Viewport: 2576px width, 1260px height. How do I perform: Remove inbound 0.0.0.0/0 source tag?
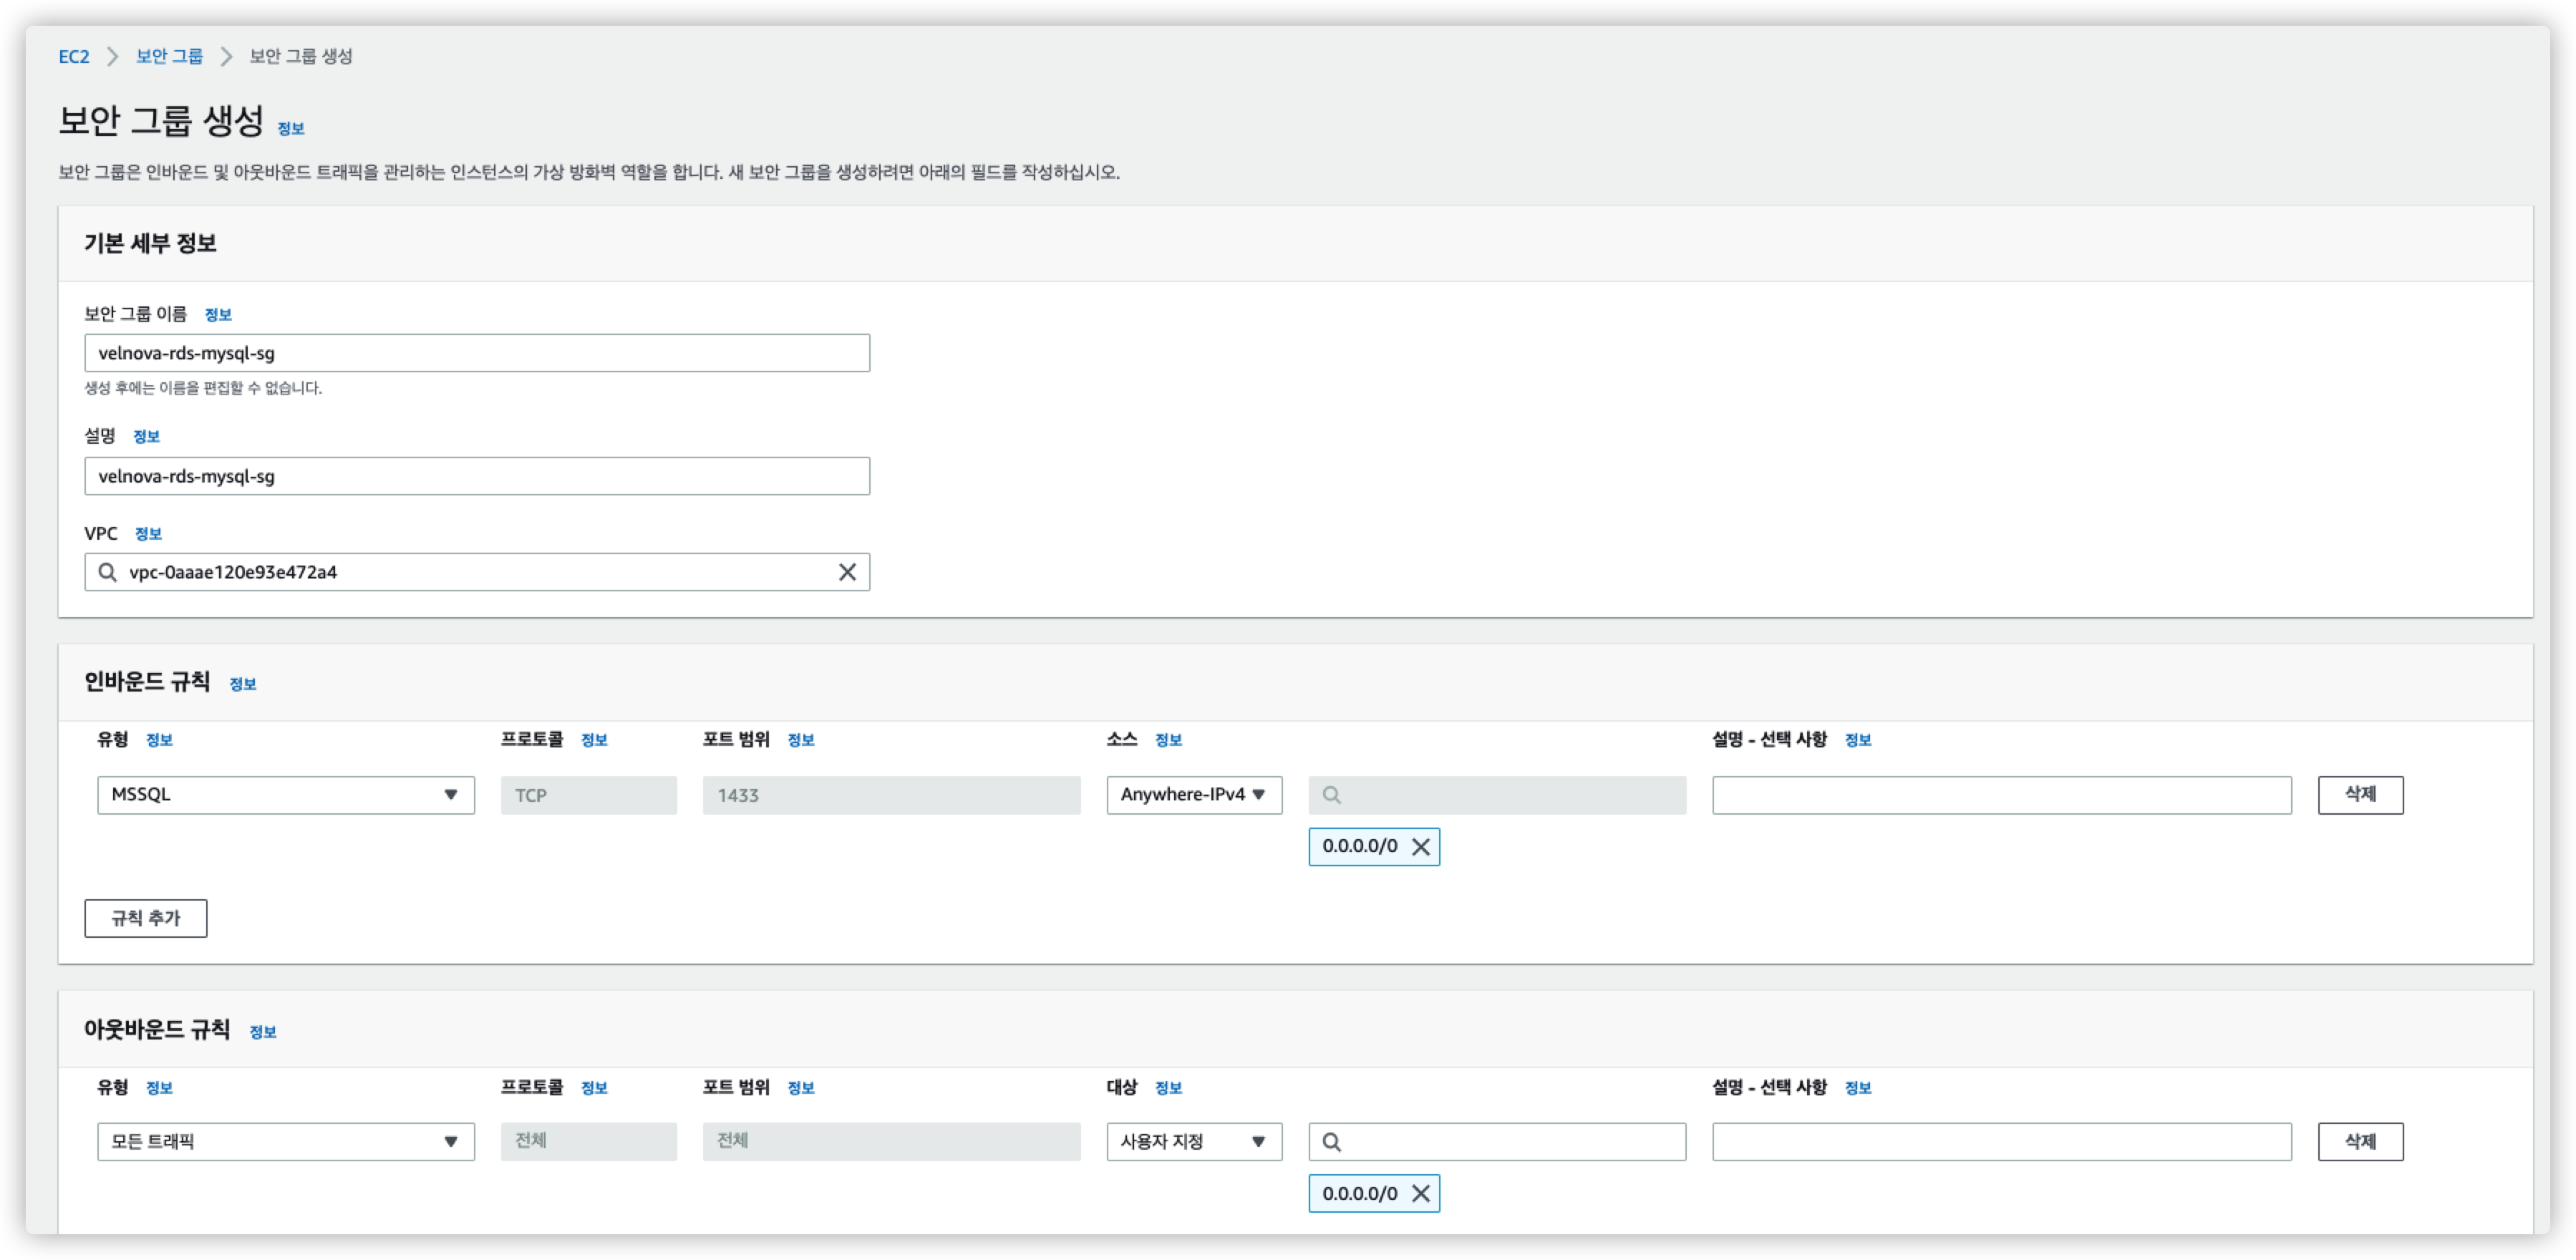pos(1420,847)
